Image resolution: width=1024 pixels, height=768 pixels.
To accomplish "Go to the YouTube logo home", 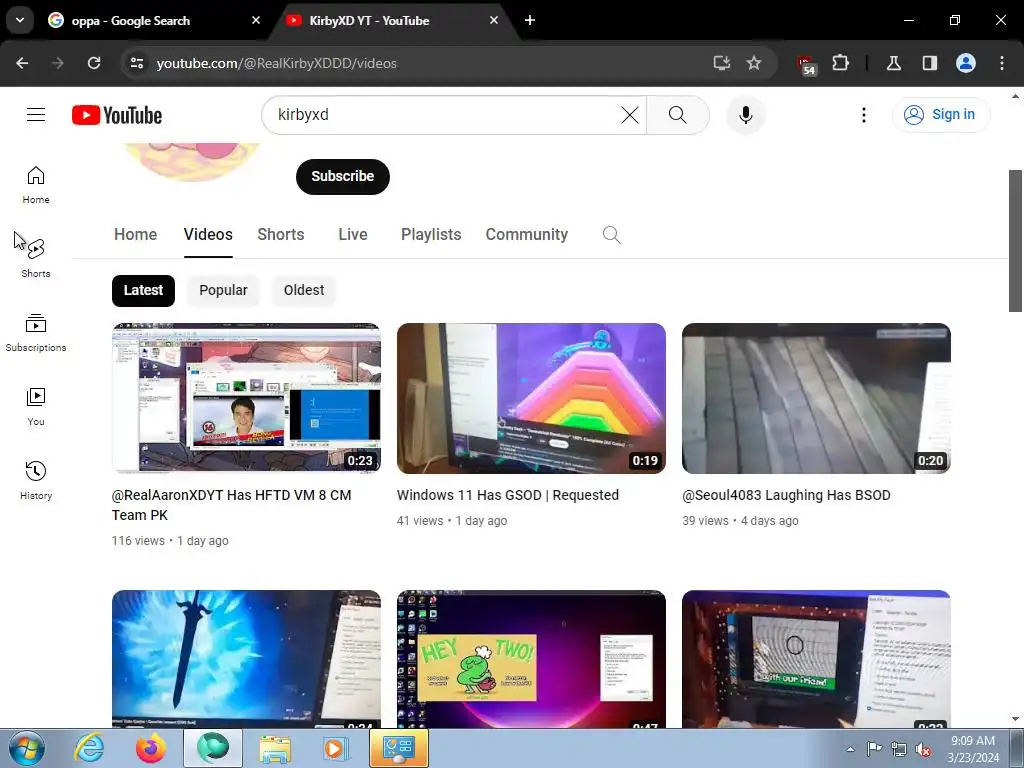I will 117,115.
